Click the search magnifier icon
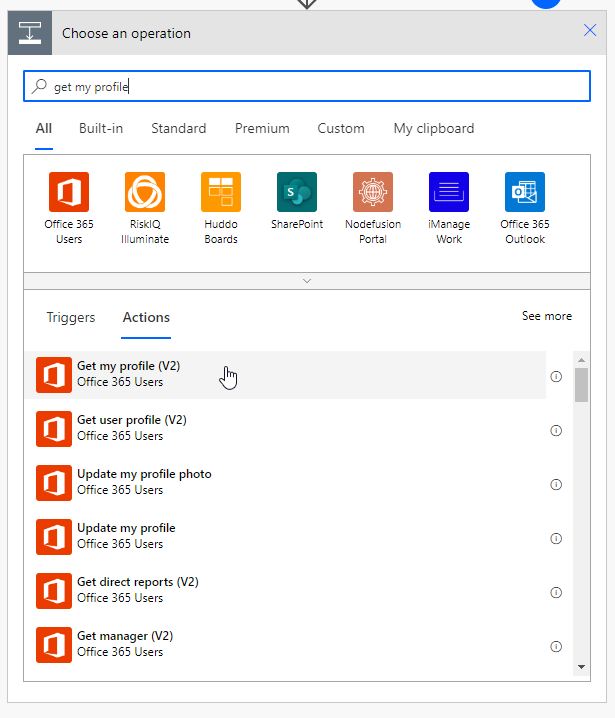 coord(39,86)
